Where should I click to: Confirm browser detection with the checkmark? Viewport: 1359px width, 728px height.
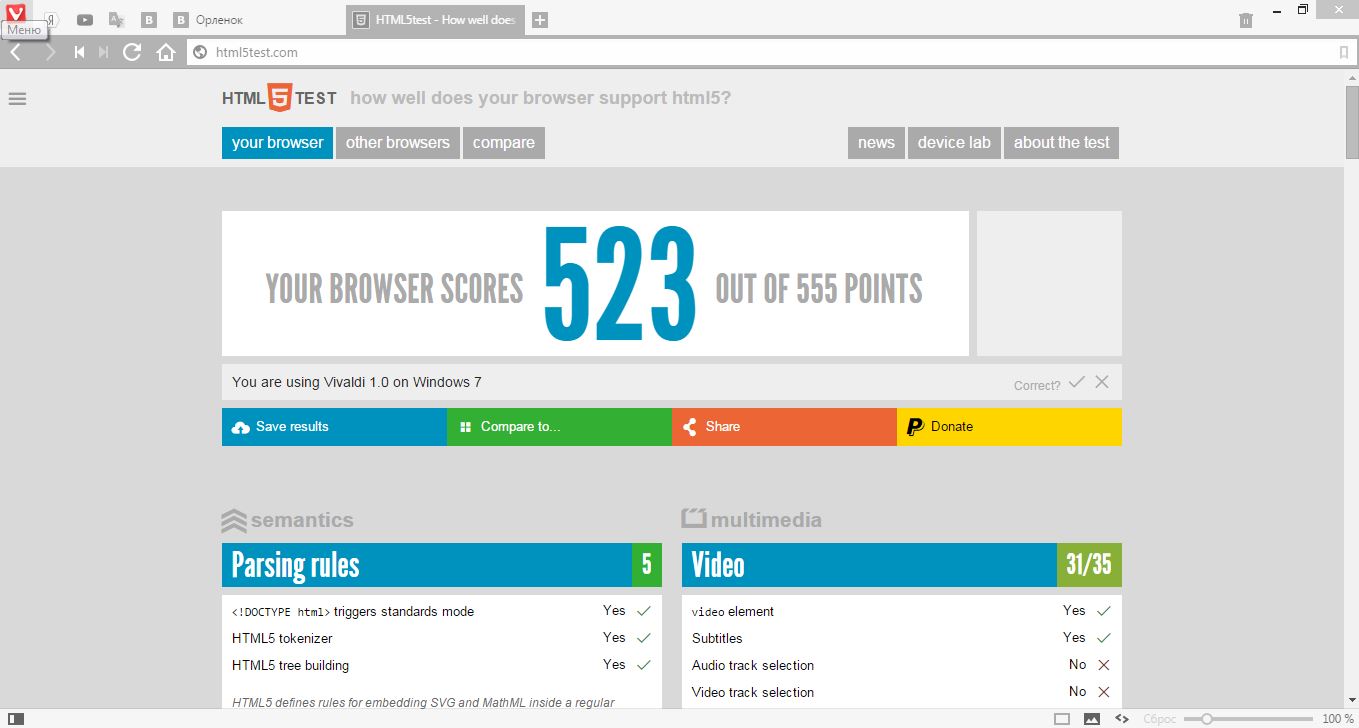[x=1076, y=382]
